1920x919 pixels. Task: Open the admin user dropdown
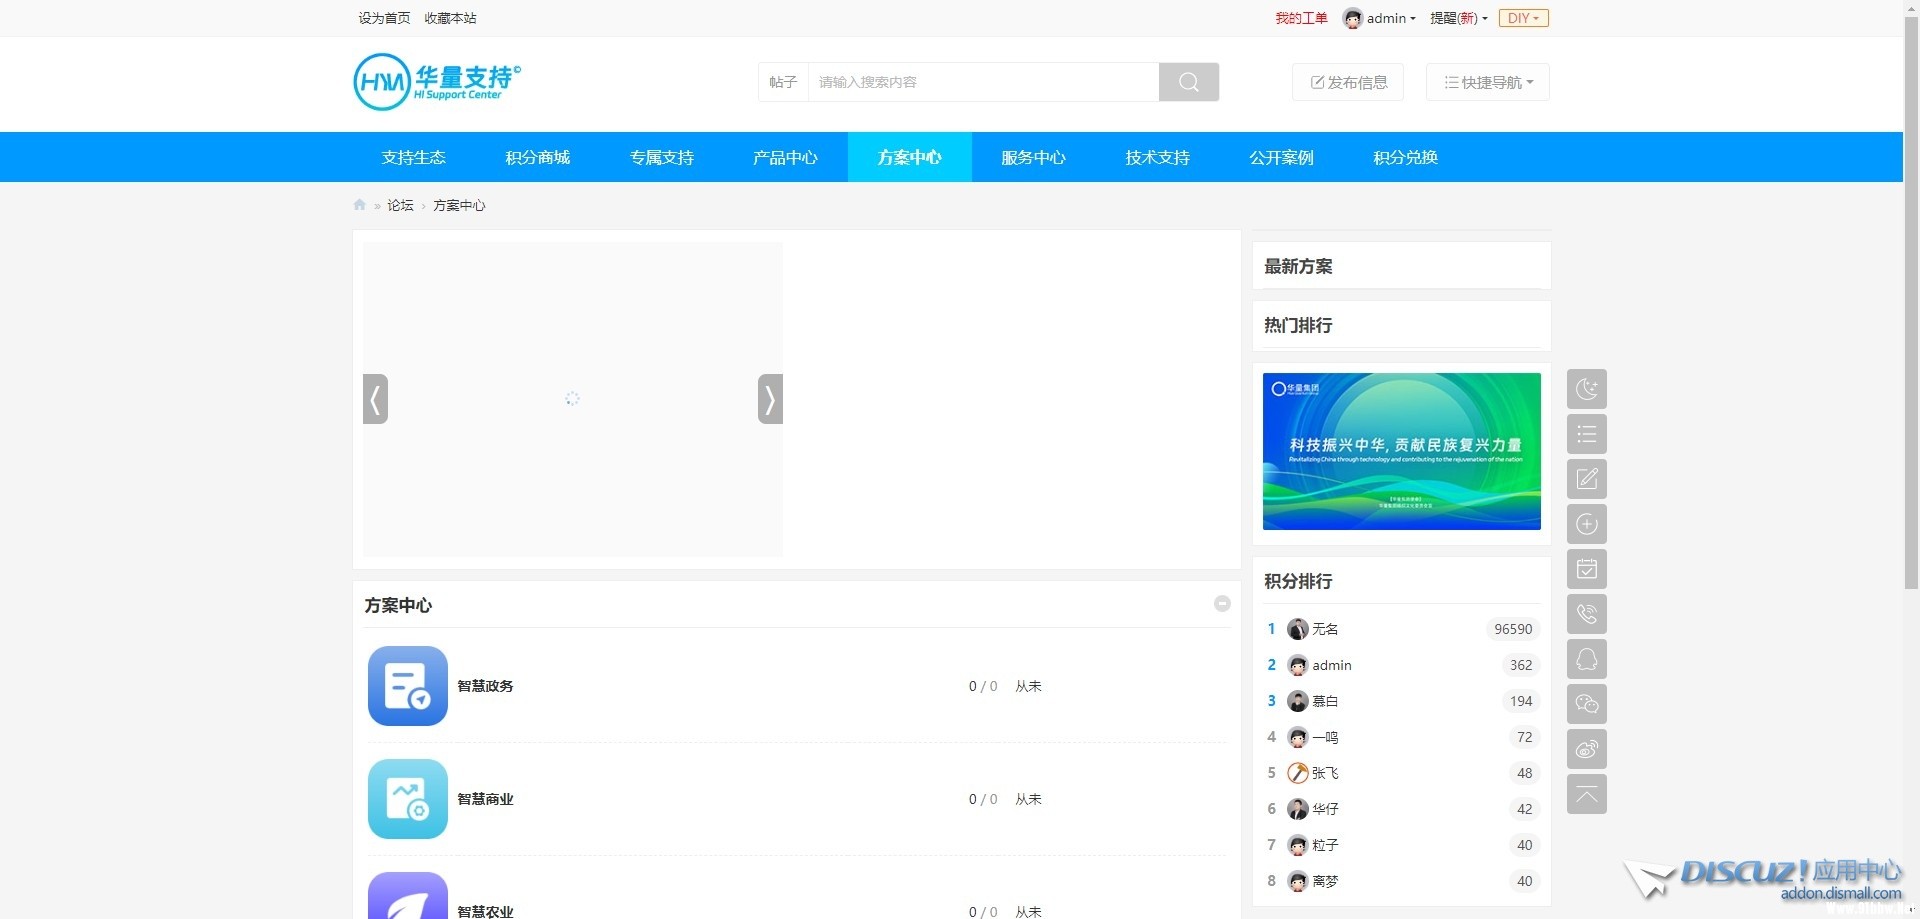tap(1380, 18)
